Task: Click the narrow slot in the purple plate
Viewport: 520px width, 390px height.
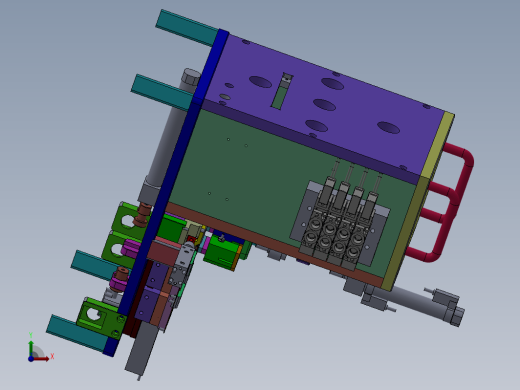Action: coord(282,90)
